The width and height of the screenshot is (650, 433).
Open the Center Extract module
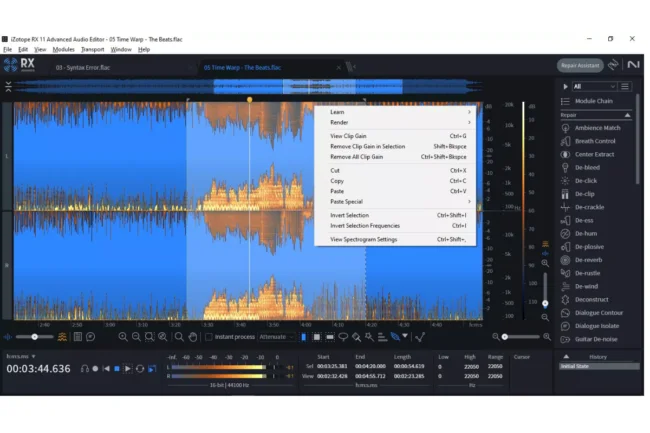(x=594, y=155)
